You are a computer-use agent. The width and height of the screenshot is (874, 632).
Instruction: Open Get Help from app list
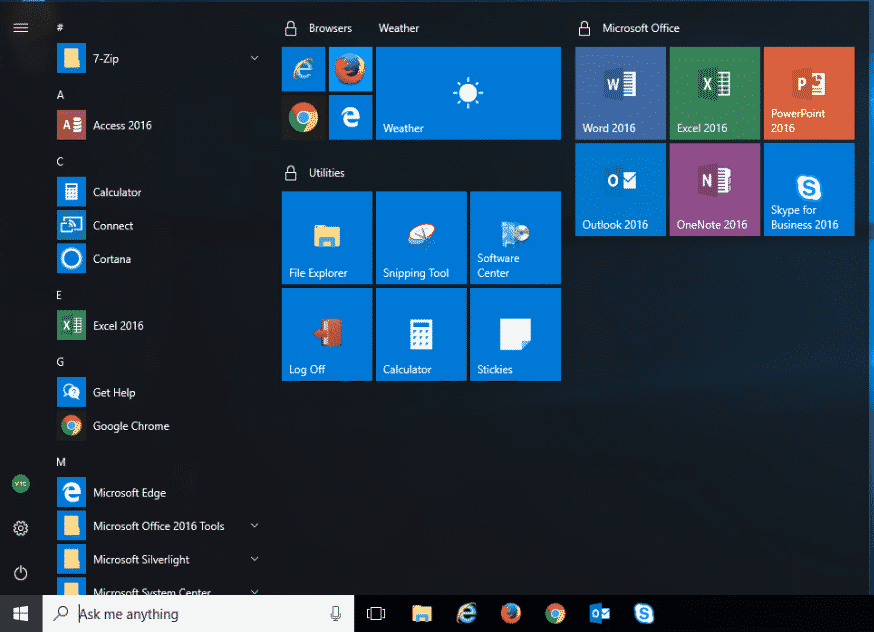click(159, 392)
